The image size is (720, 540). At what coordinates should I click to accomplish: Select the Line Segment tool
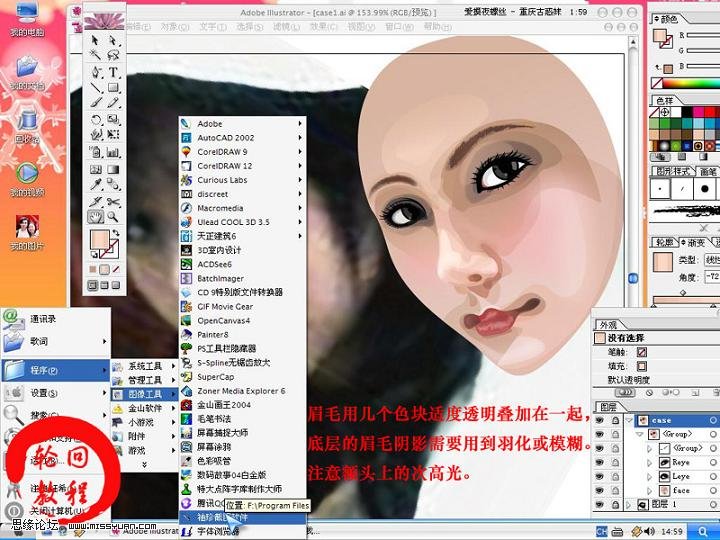click(96, 87)
